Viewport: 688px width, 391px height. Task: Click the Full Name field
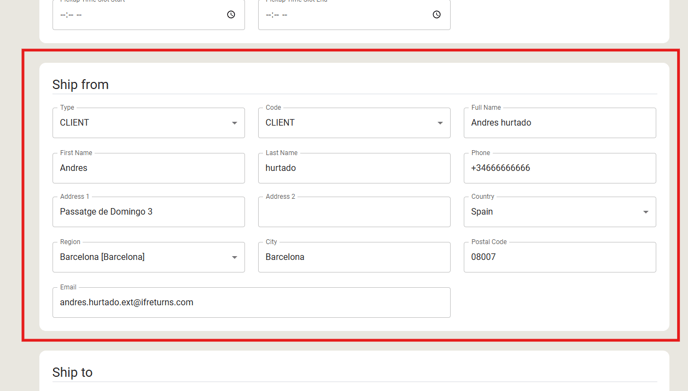pos(560,123)
